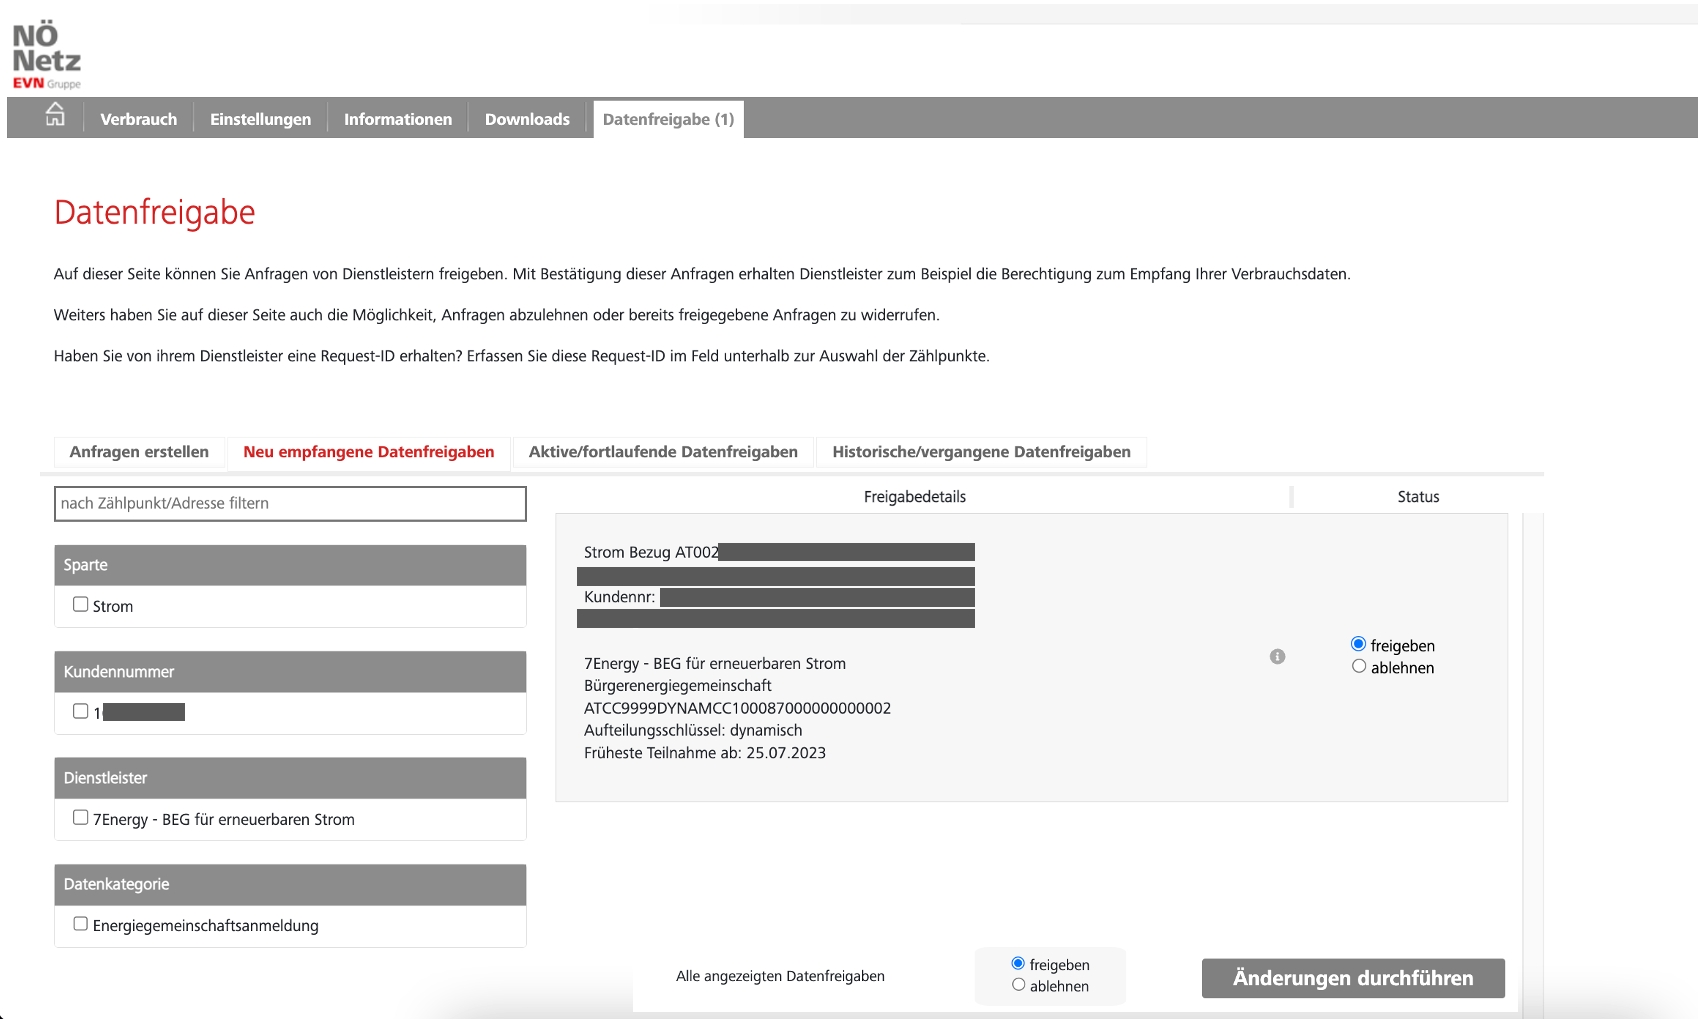
Task: Click the home icon in navigation bar
Action: click(x=55, y=116)
